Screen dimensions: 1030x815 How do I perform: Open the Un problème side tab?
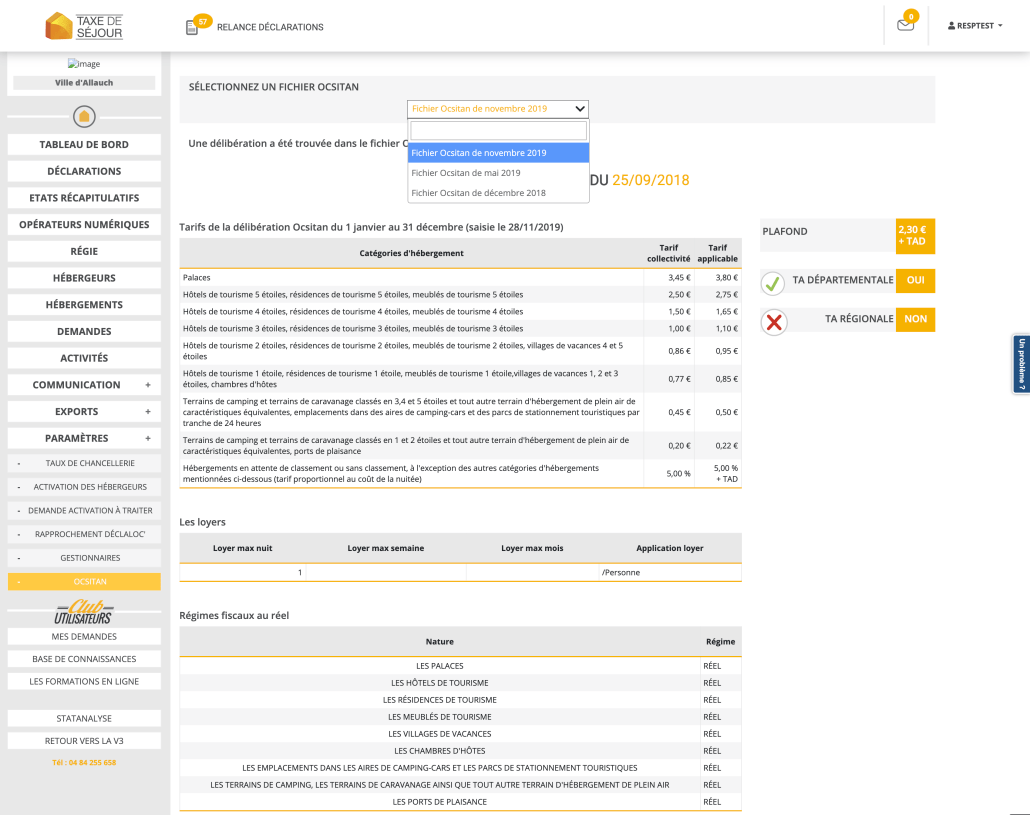click(x=1021, y=364)
